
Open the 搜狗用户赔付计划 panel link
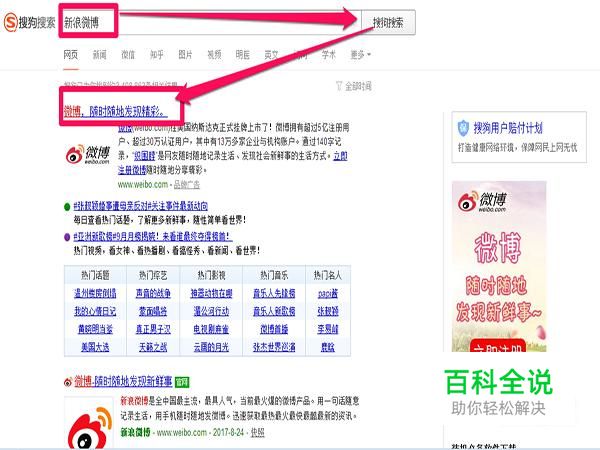(x=508, y=128)
